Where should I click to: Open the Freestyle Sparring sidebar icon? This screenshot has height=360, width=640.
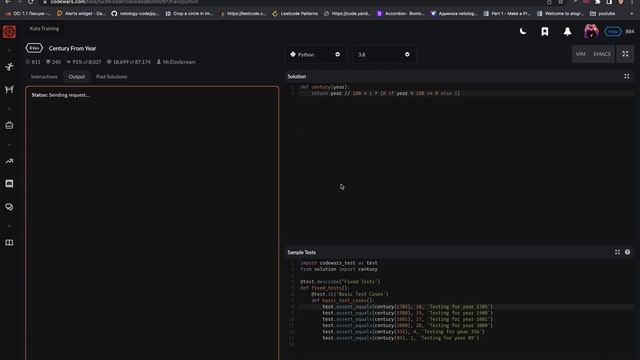pyautogui.click(x=9, y=89)
